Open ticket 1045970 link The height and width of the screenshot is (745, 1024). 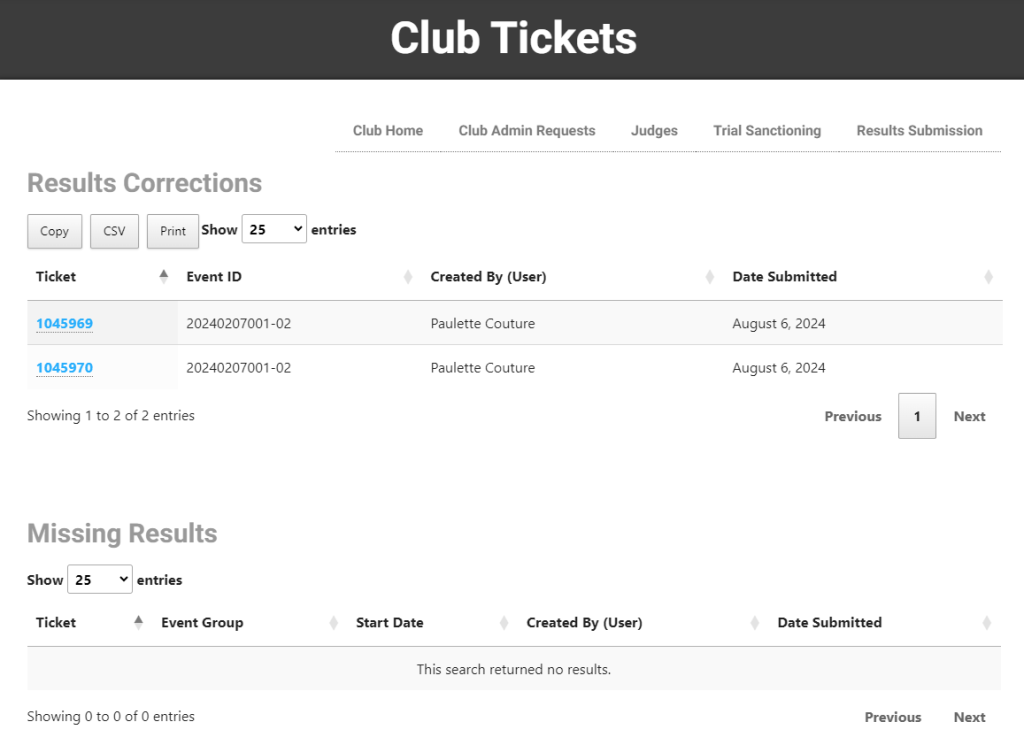point(64,368)
